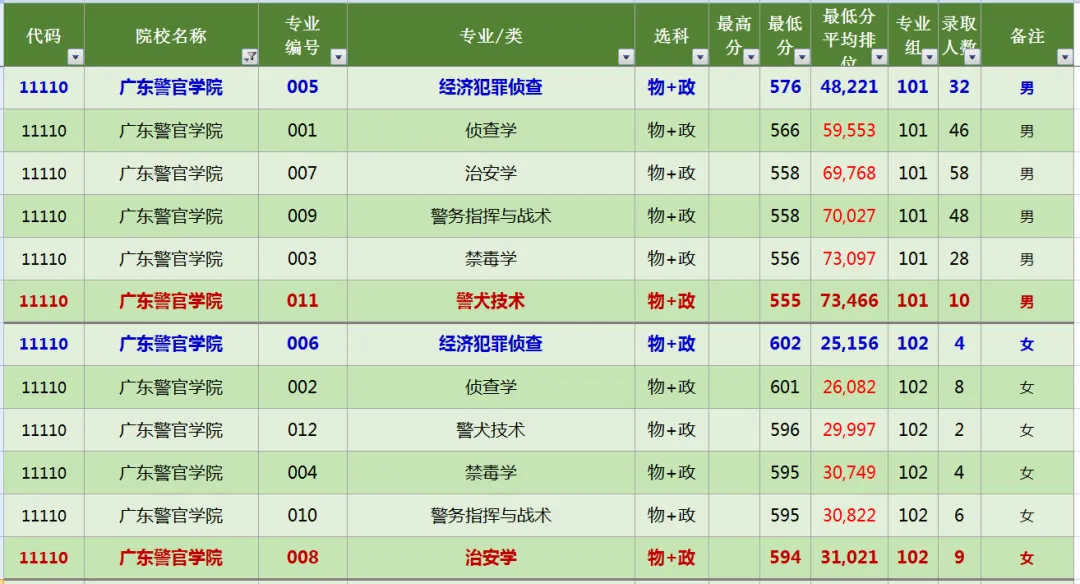Screen dimensions: 1080x584
Task: Click minimum score cell 596
Action: [785, 430]
